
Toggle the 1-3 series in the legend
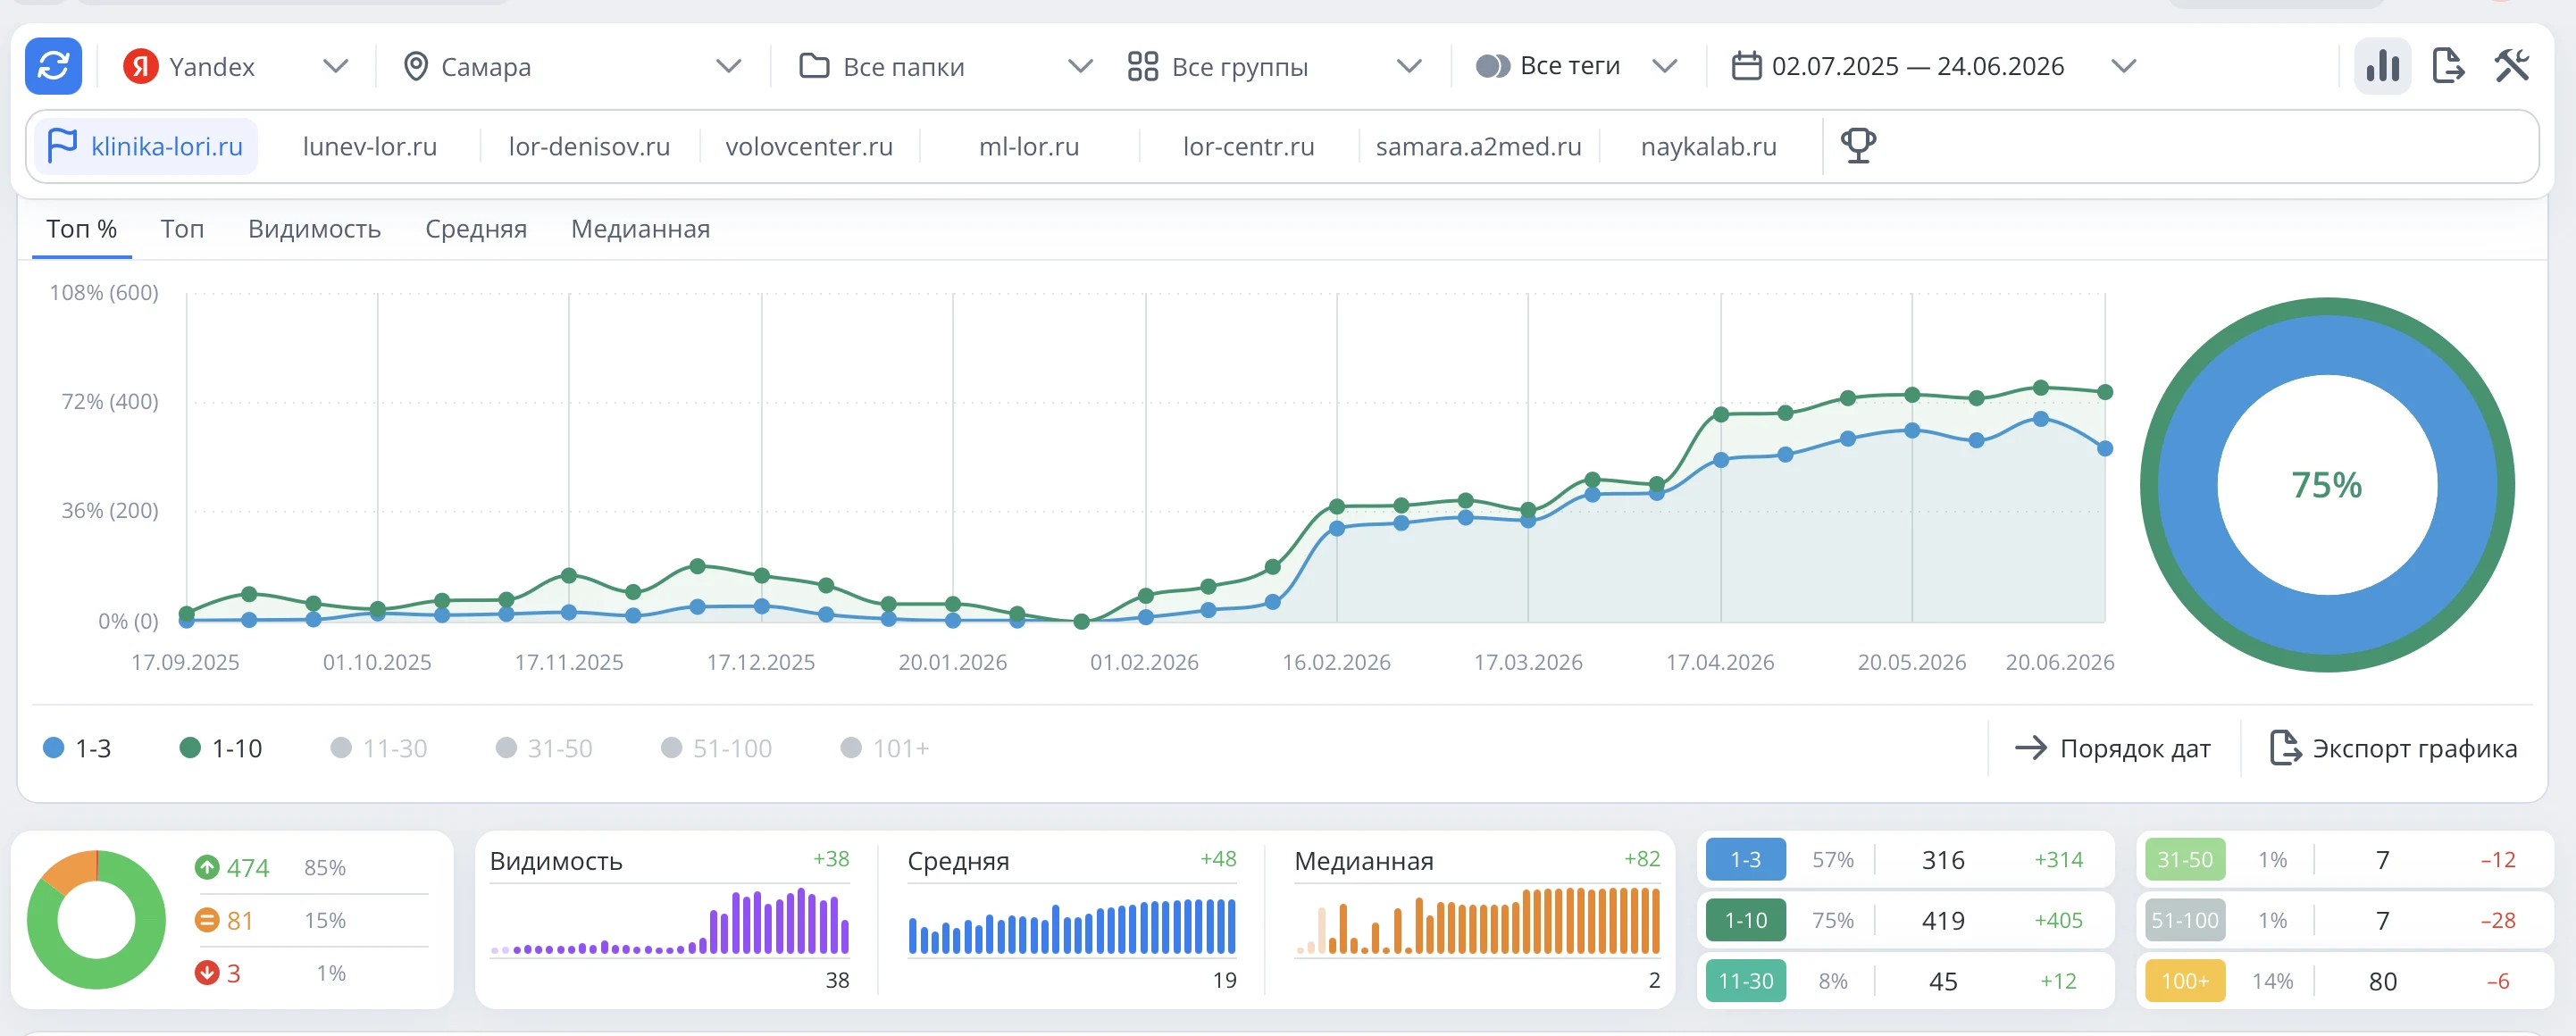click(77, 748)
